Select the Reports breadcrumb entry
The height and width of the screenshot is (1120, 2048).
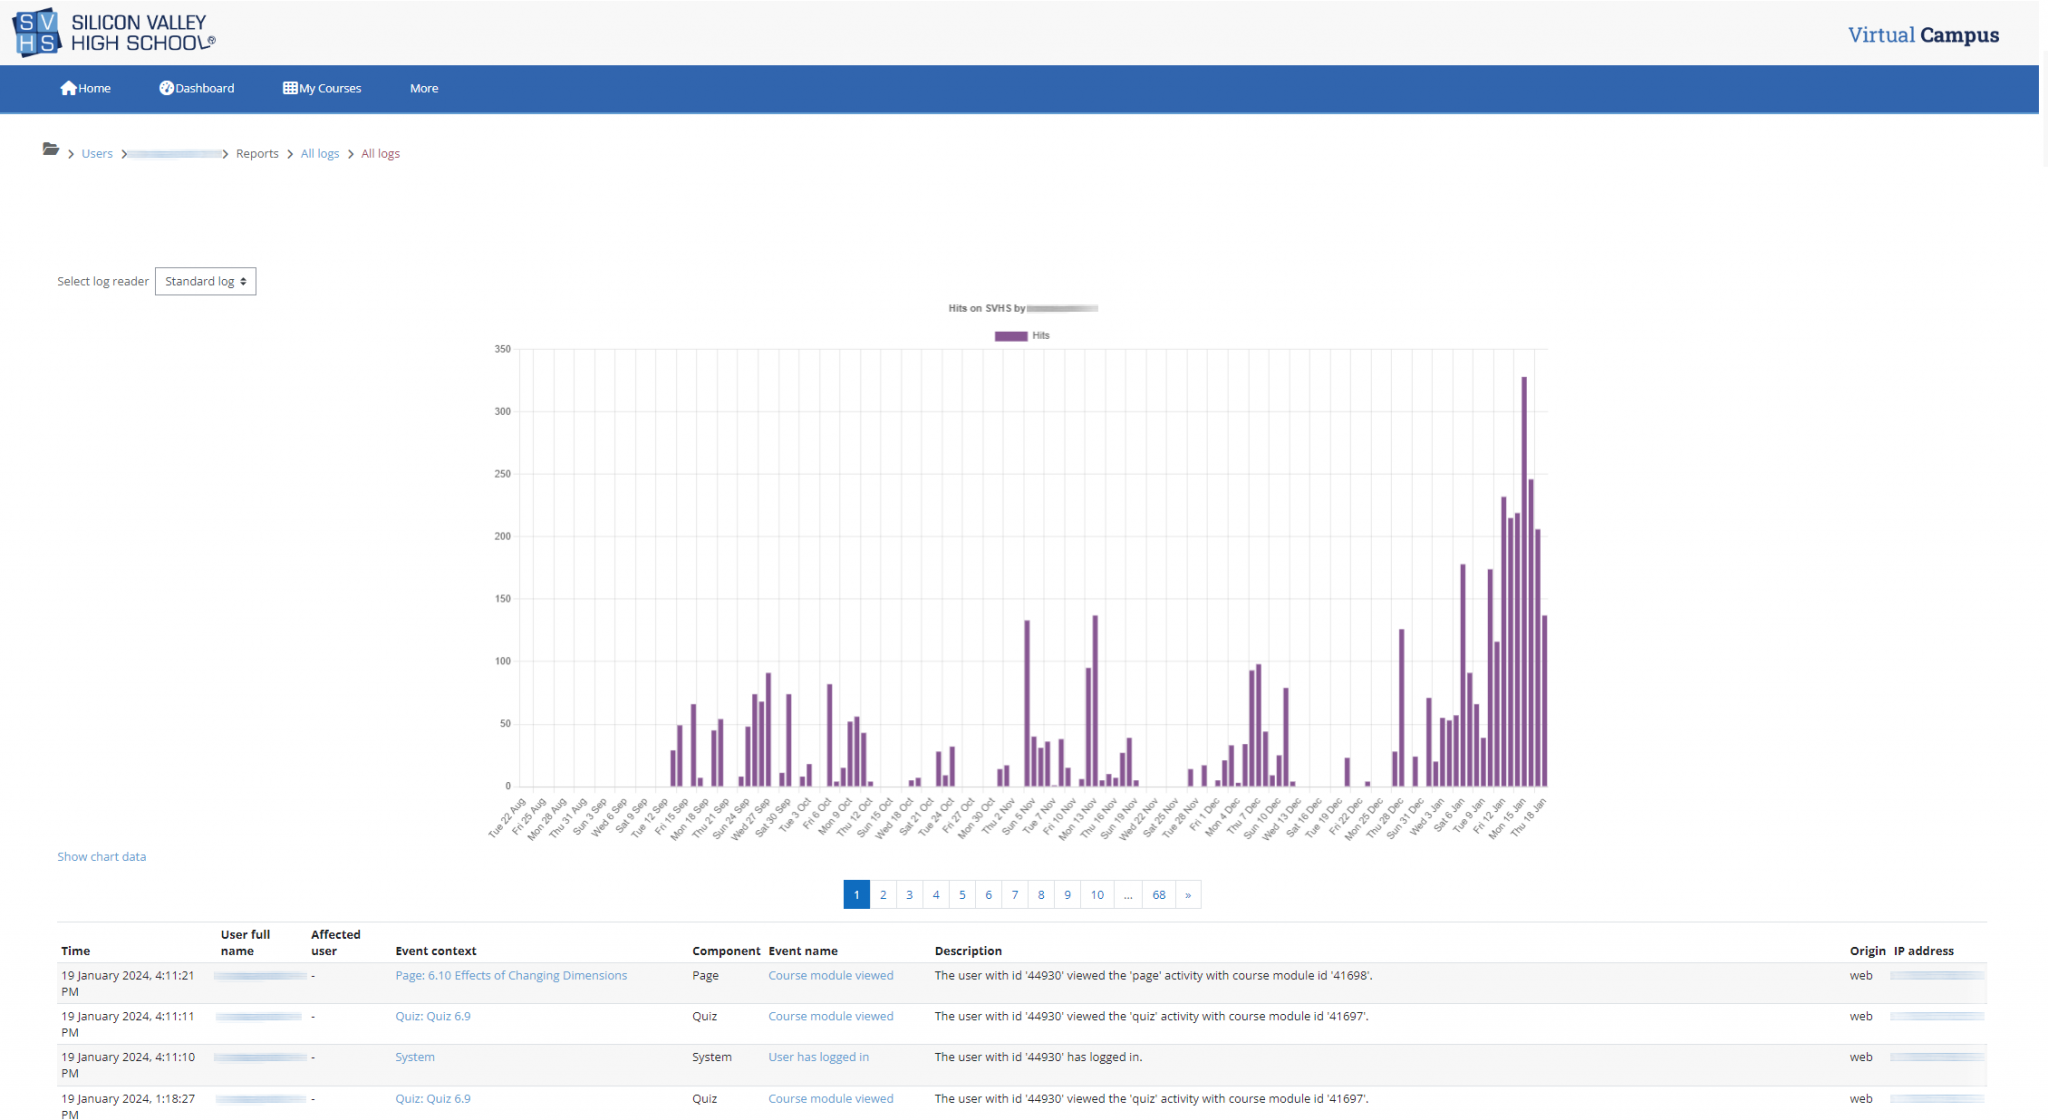(x=257, y=153)
